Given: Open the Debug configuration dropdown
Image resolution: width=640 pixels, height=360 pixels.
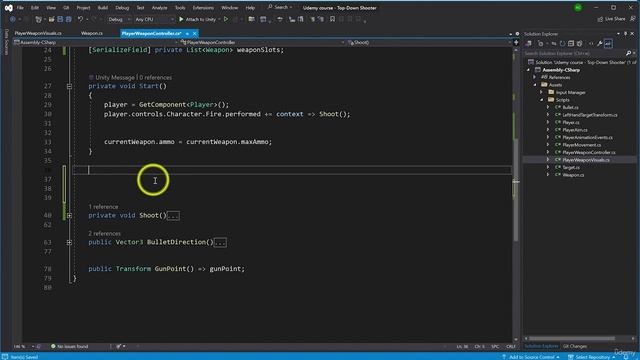Looking at the screenshot, I should tap(119, 19).
